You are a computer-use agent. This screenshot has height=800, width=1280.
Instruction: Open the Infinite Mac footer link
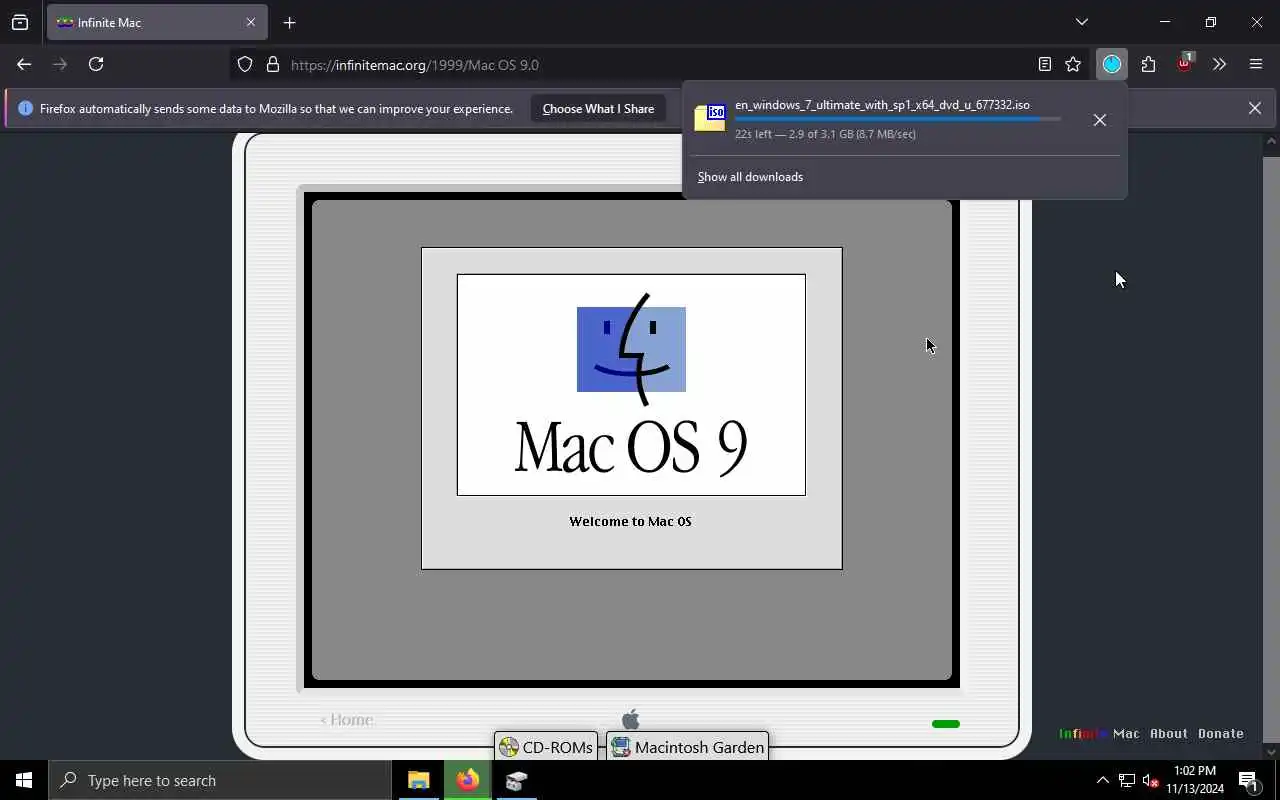[1098, 733]
